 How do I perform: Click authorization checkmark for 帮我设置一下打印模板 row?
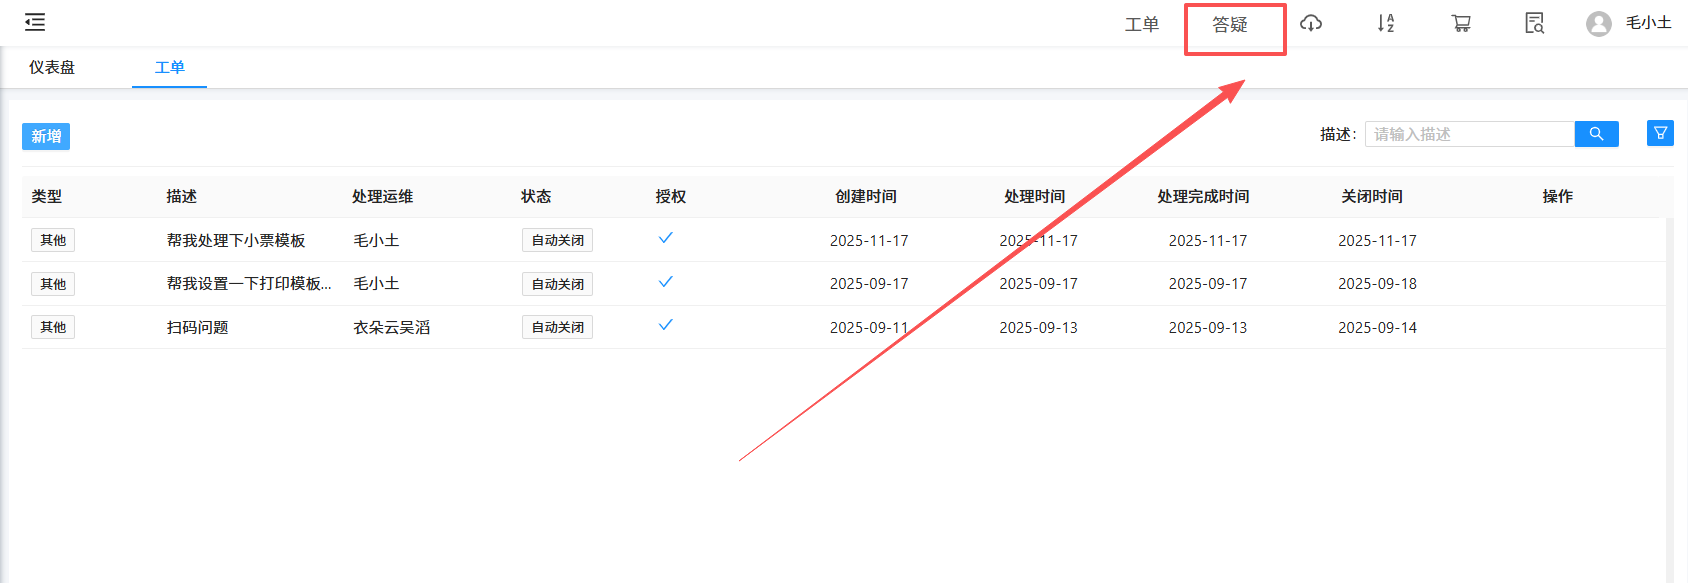point(665,282)
